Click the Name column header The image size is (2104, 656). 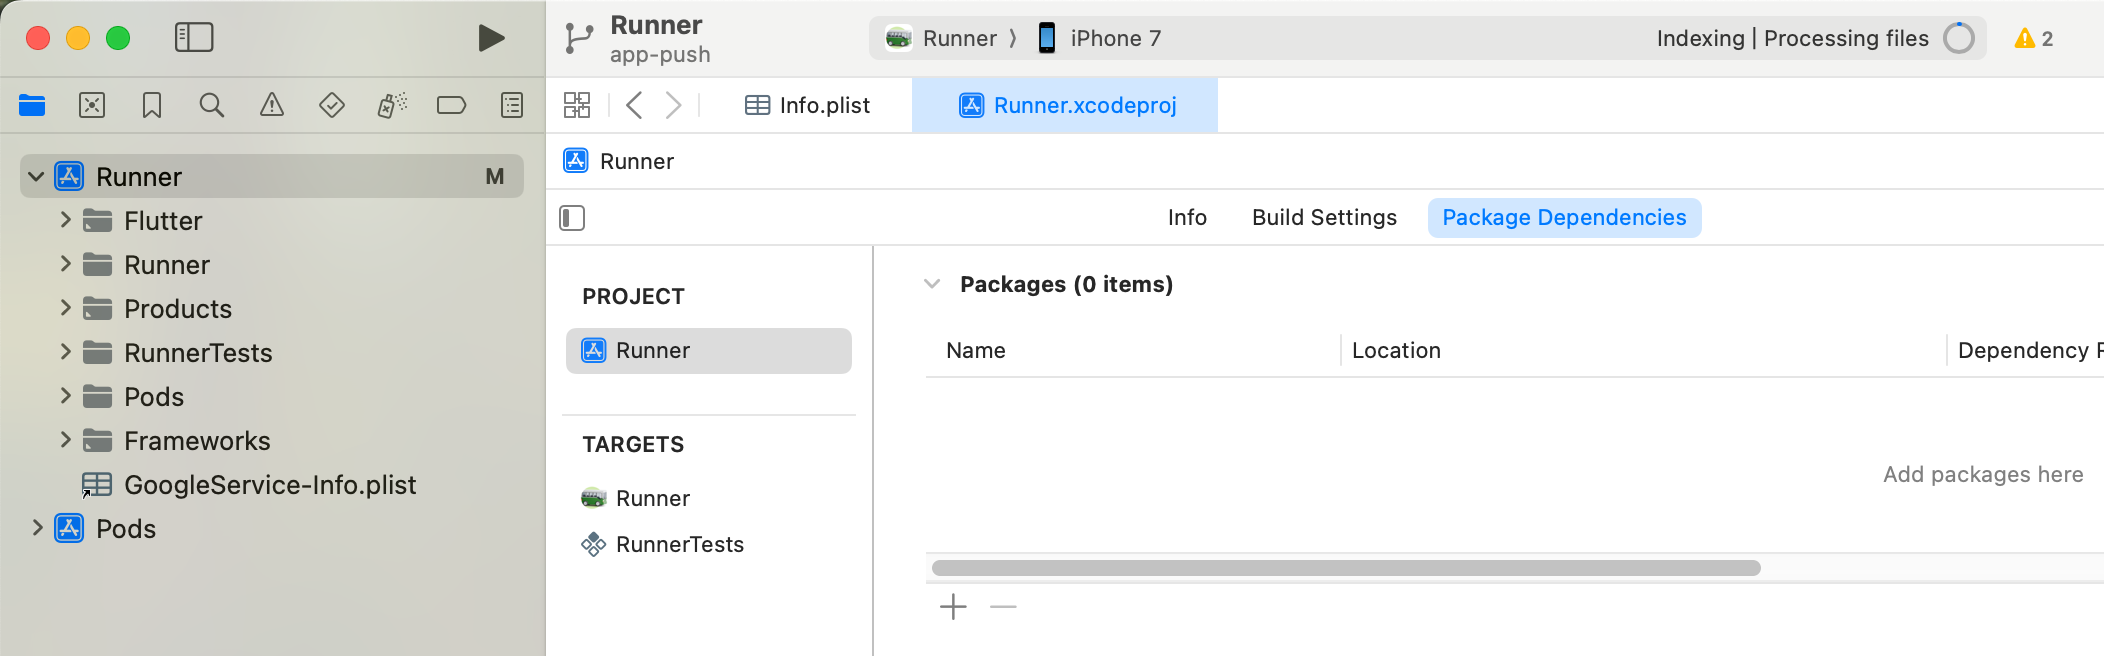[x=976, y=350]
